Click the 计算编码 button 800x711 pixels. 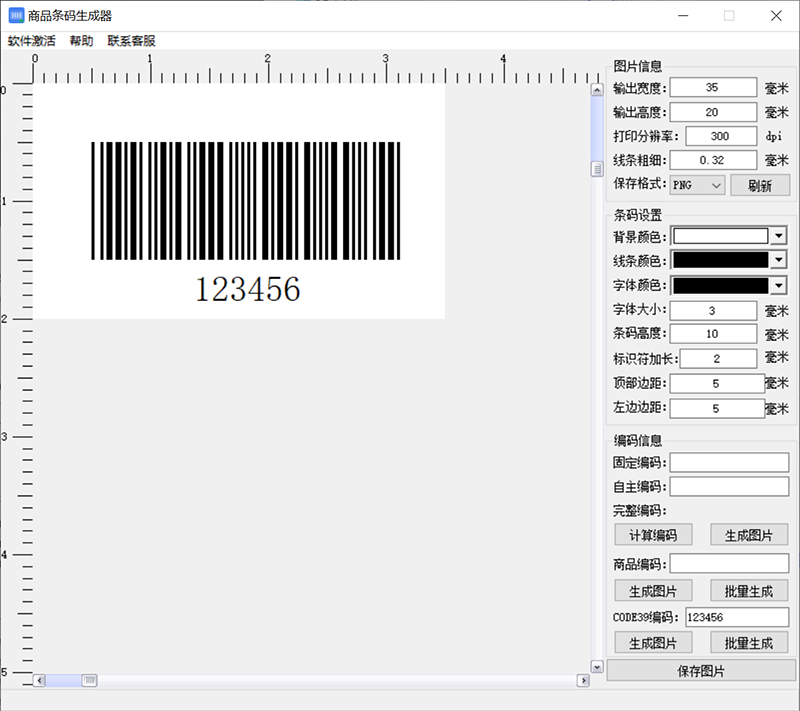coord(653,535)
